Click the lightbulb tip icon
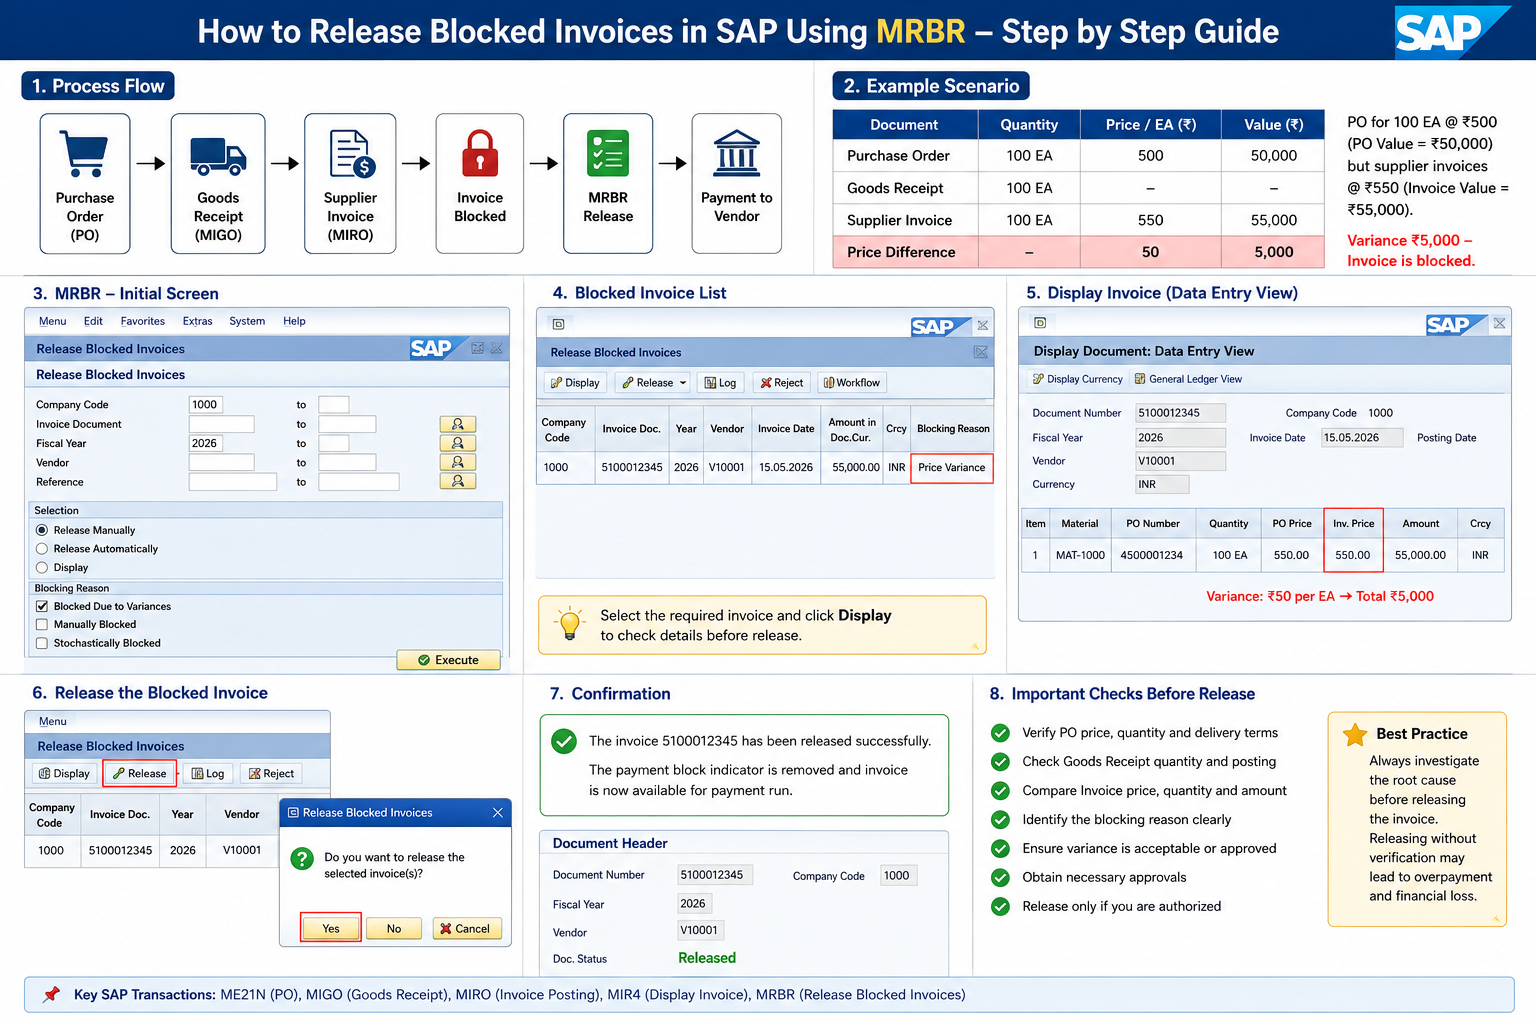Screen dimensions: 1536x1024 pyautogui.click(x=569, y=624)
